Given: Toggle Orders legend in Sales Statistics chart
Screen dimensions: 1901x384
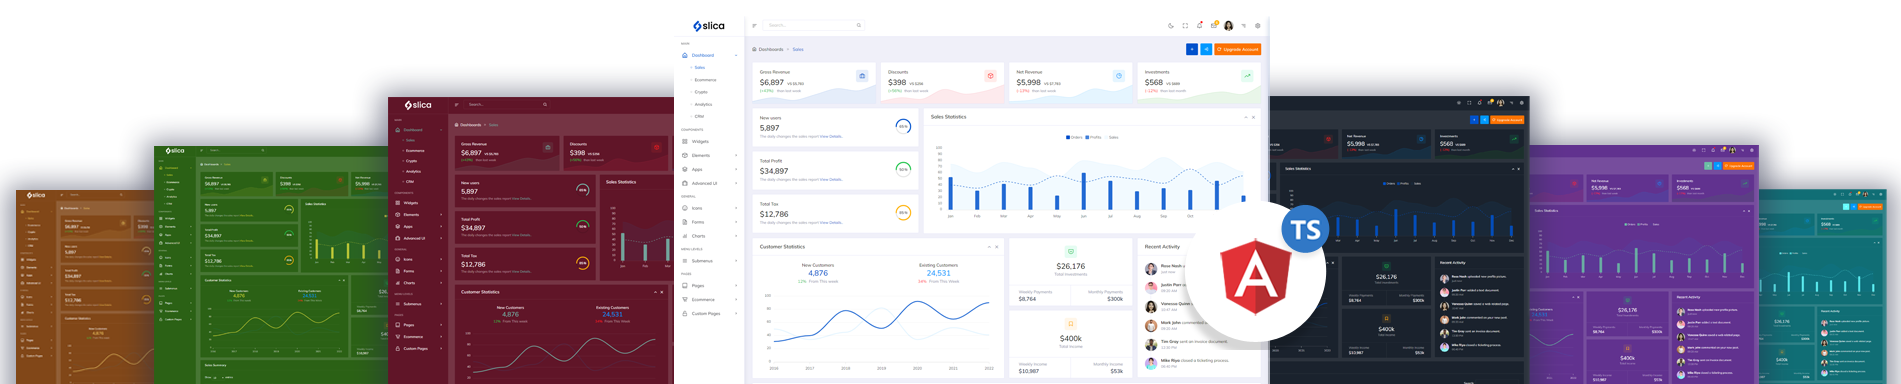Looking at the screenshot, I should click(1075, 137).
